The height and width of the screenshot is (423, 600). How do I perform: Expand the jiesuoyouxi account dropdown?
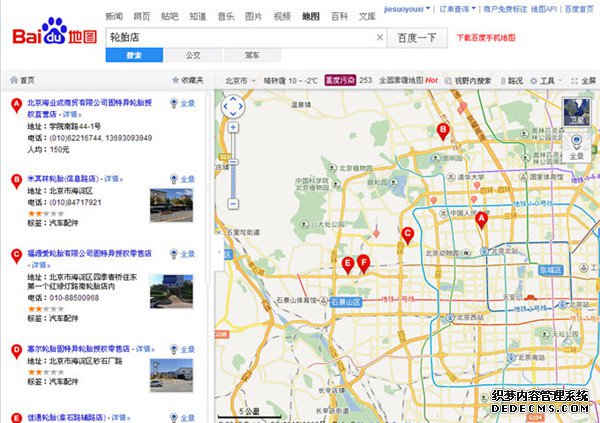tap(407, 7)
